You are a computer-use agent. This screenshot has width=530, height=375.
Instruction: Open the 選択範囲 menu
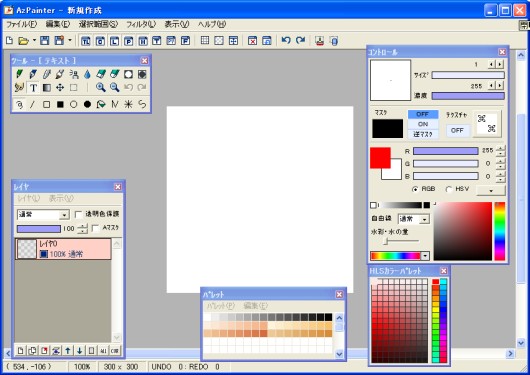tap(98, 24)
